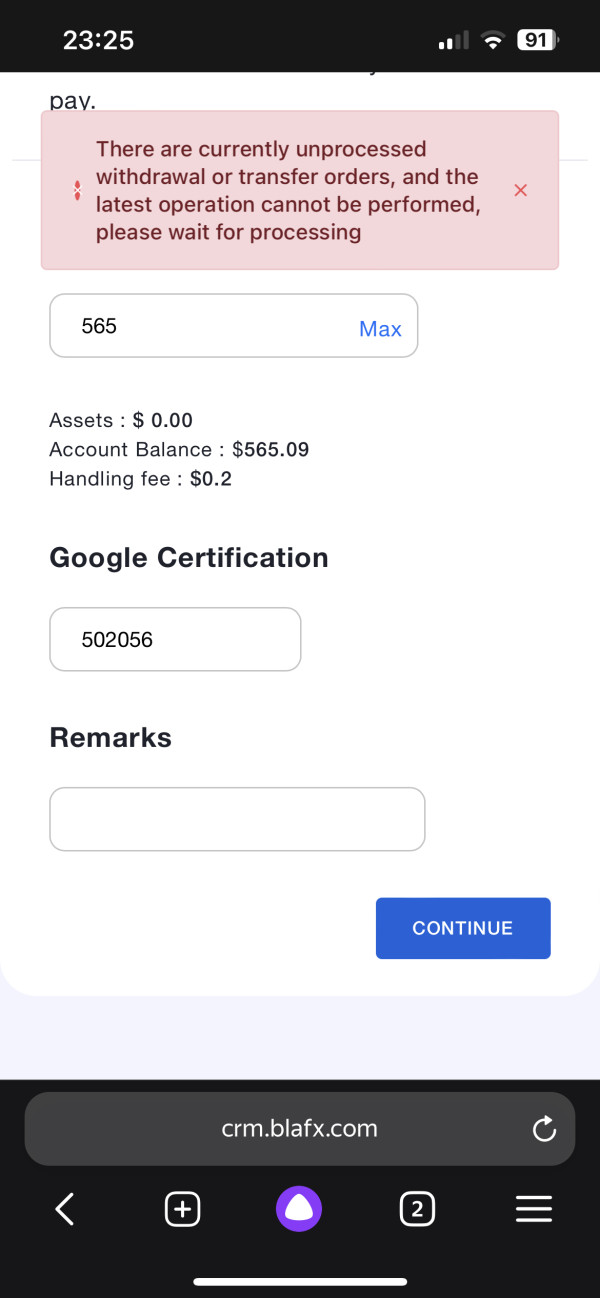Viewport: 600px width, 1298px height.
Task: Tap the error alert message text
Action: click(287, 190)
